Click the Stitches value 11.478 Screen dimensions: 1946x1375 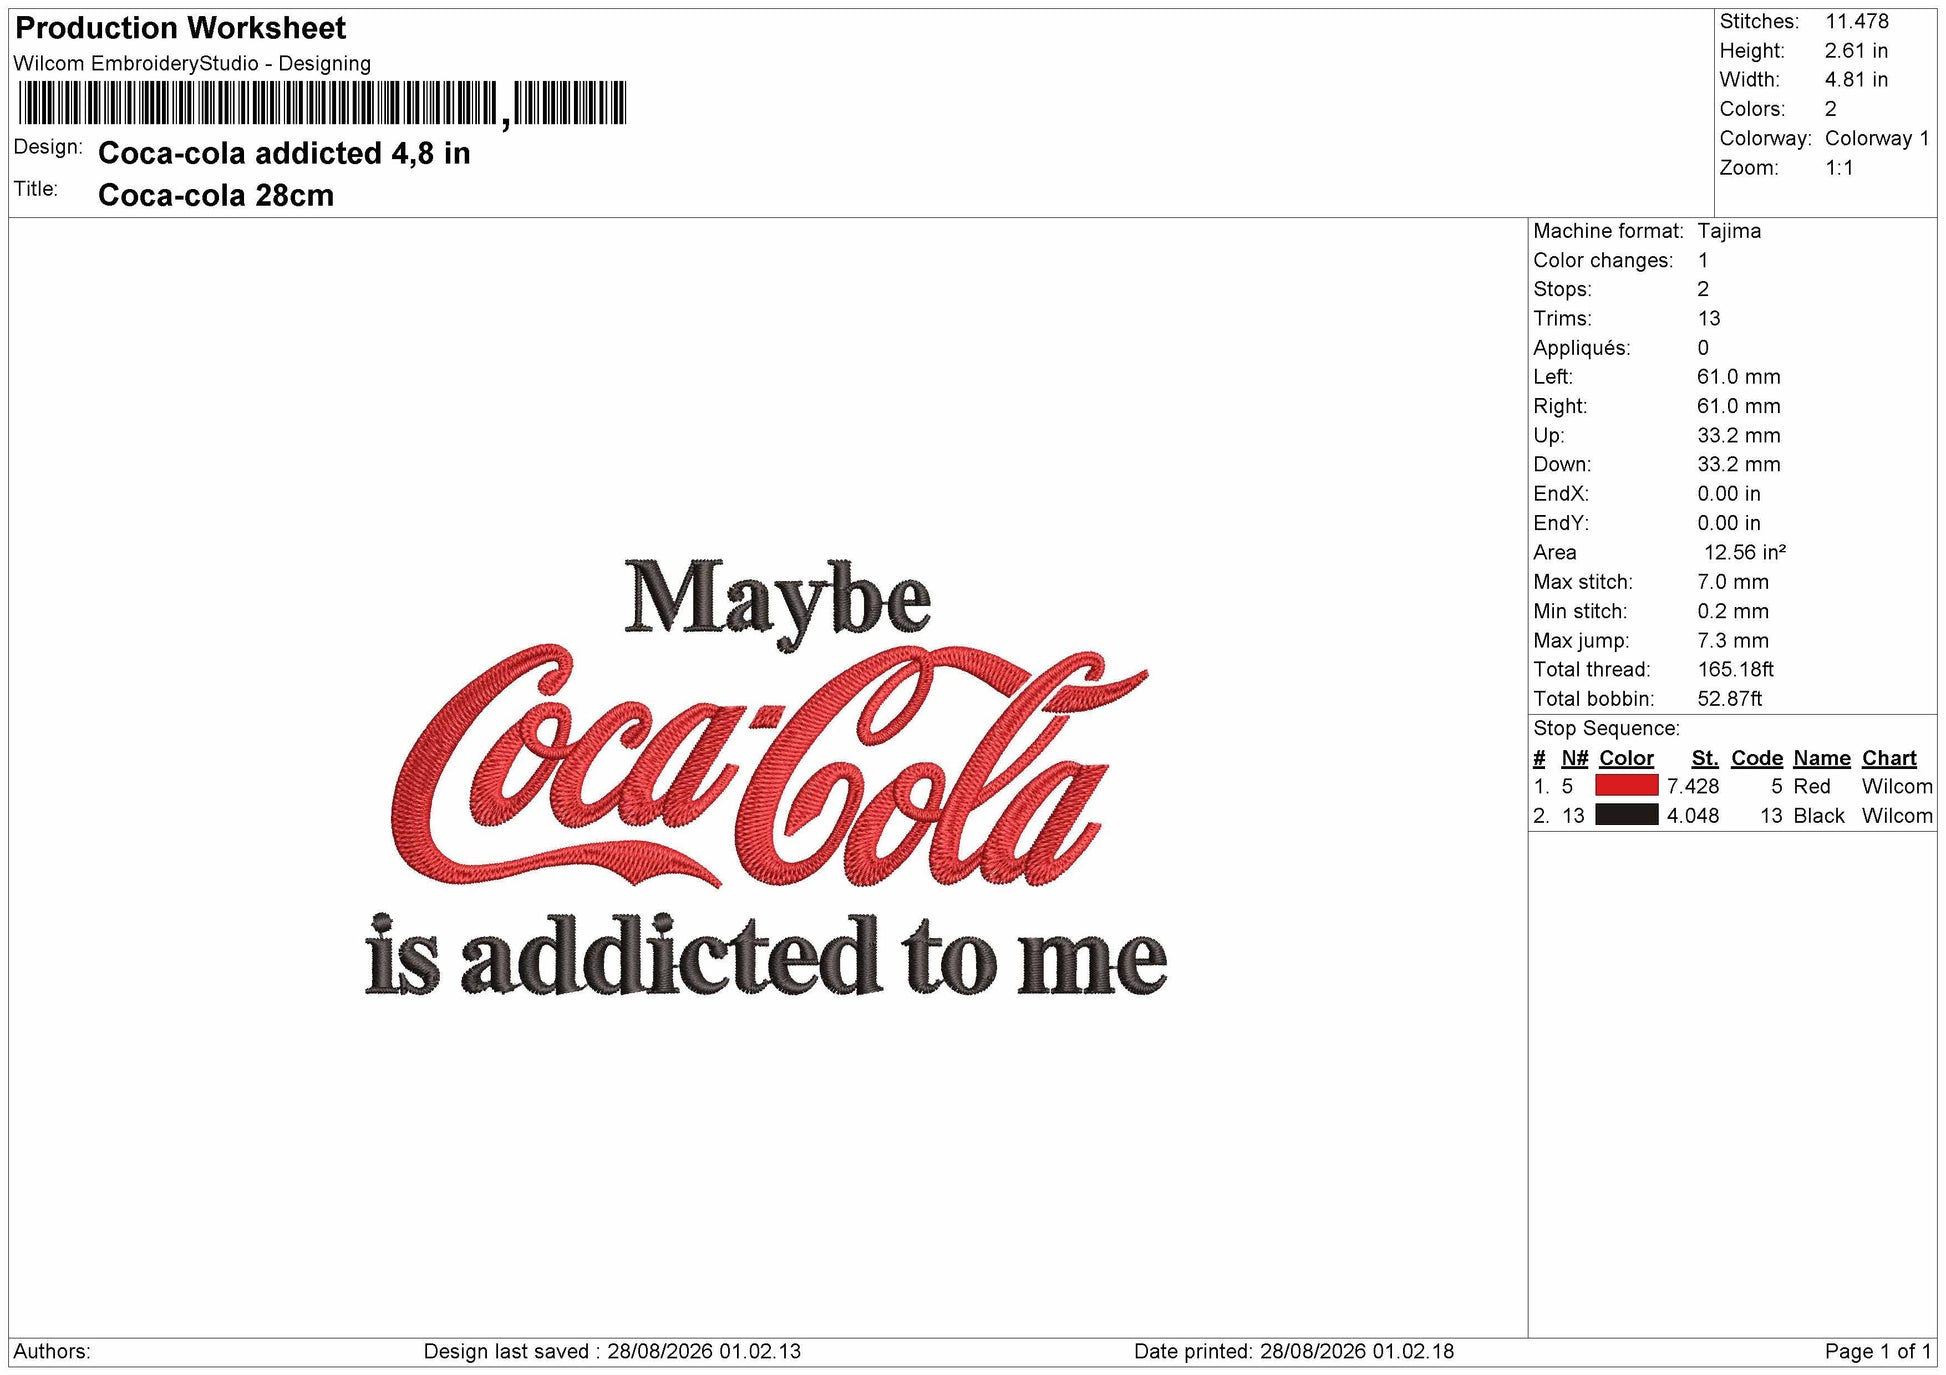click(1857, 21)
